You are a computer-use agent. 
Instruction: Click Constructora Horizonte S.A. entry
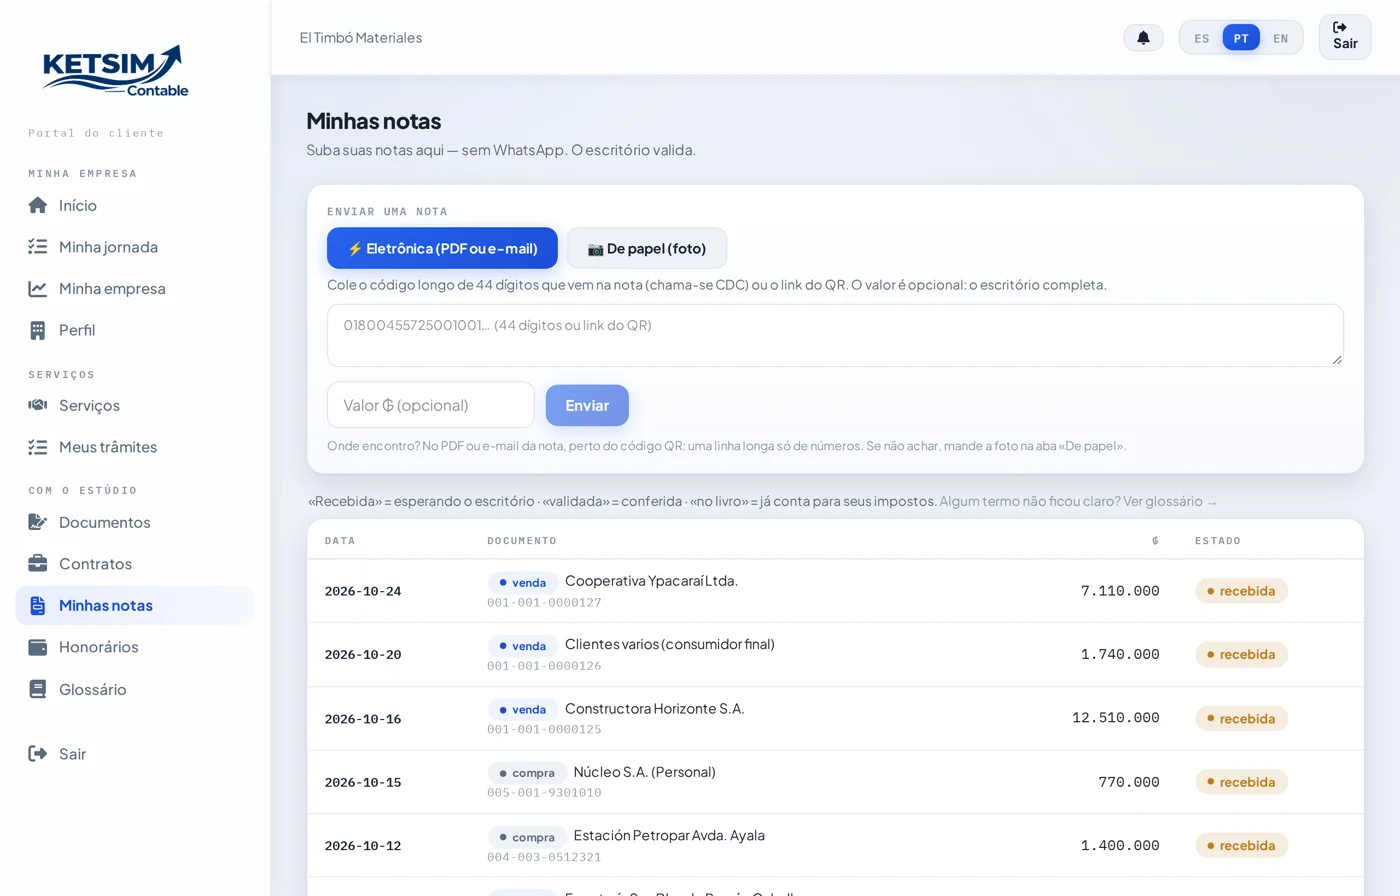(x=655, y=708)
